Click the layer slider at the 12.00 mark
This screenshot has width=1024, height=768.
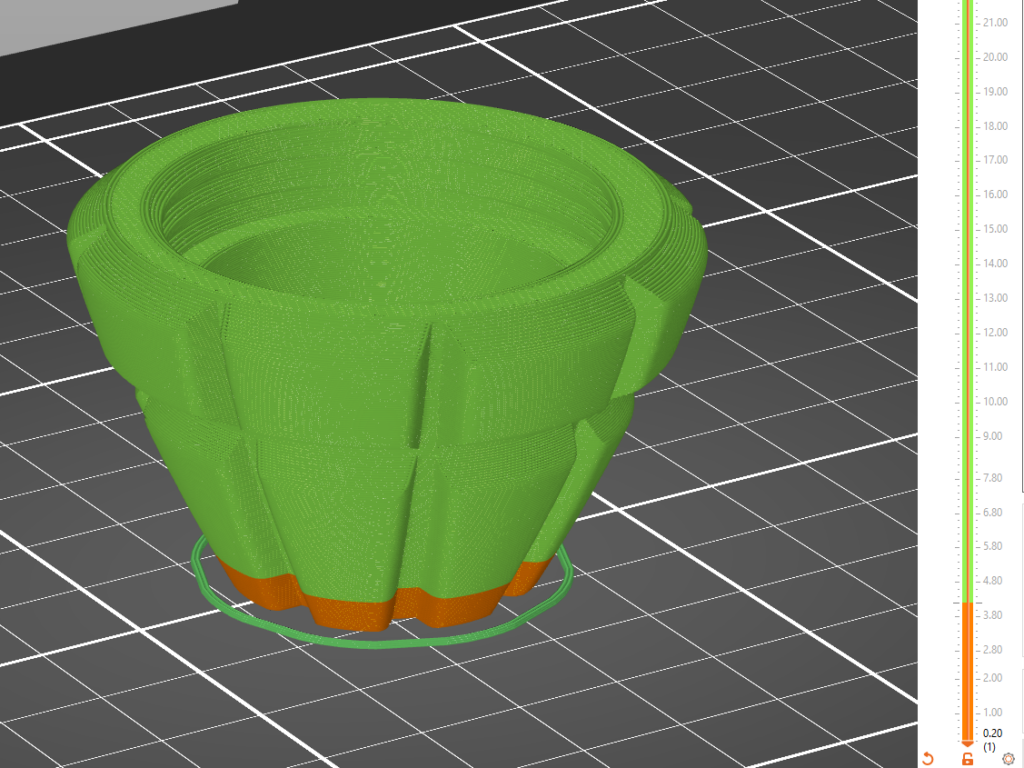click(x=967, y=332)
